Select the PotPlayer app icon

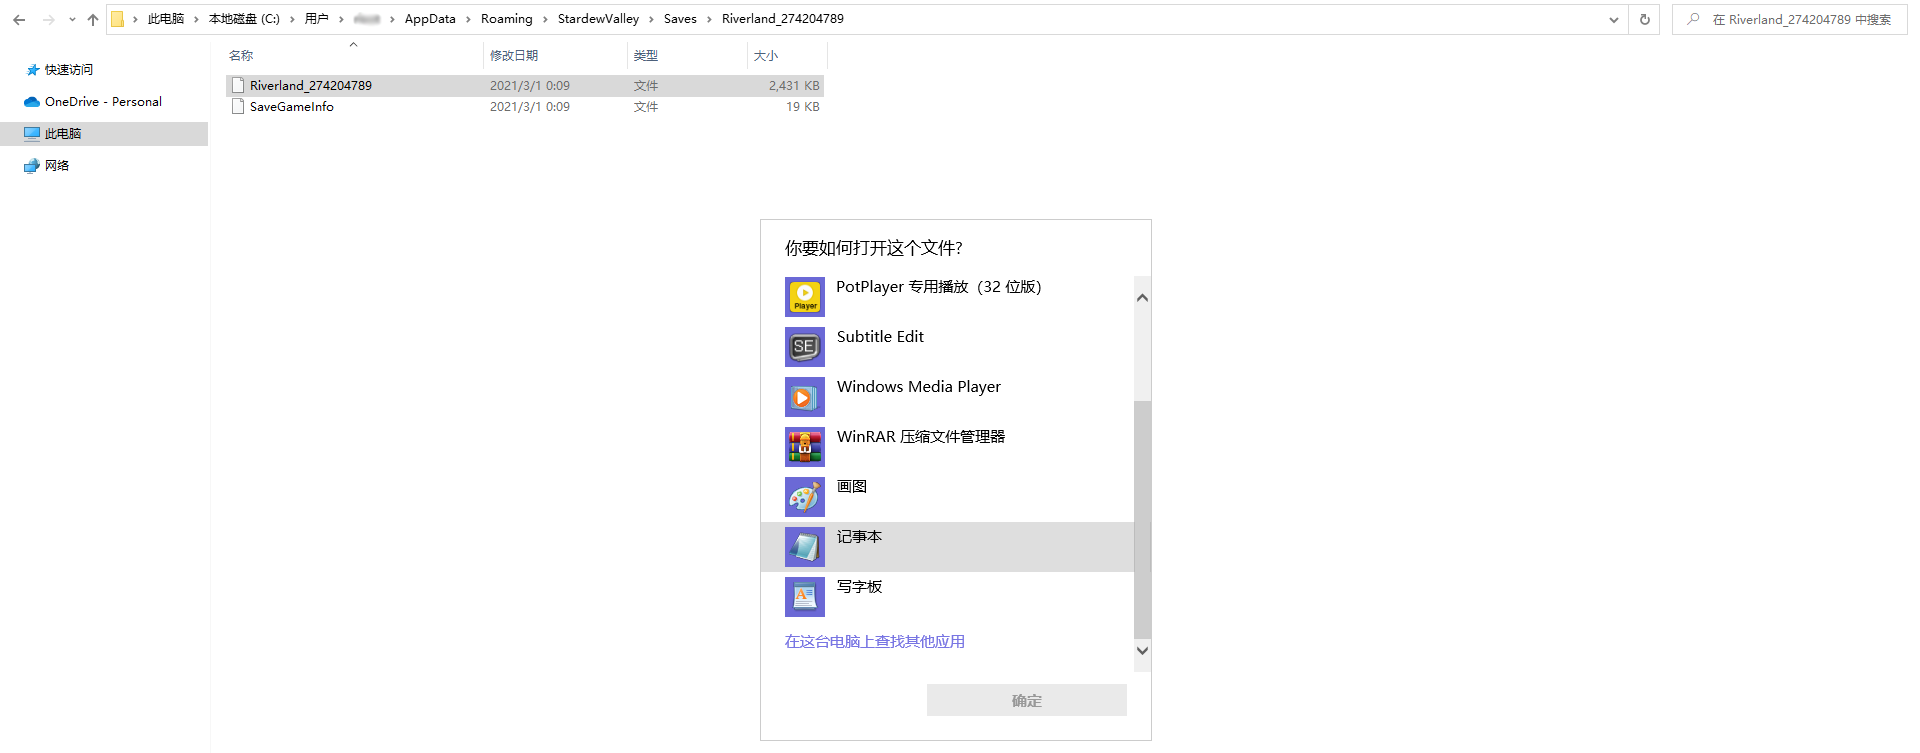click(x=805, y=297)
